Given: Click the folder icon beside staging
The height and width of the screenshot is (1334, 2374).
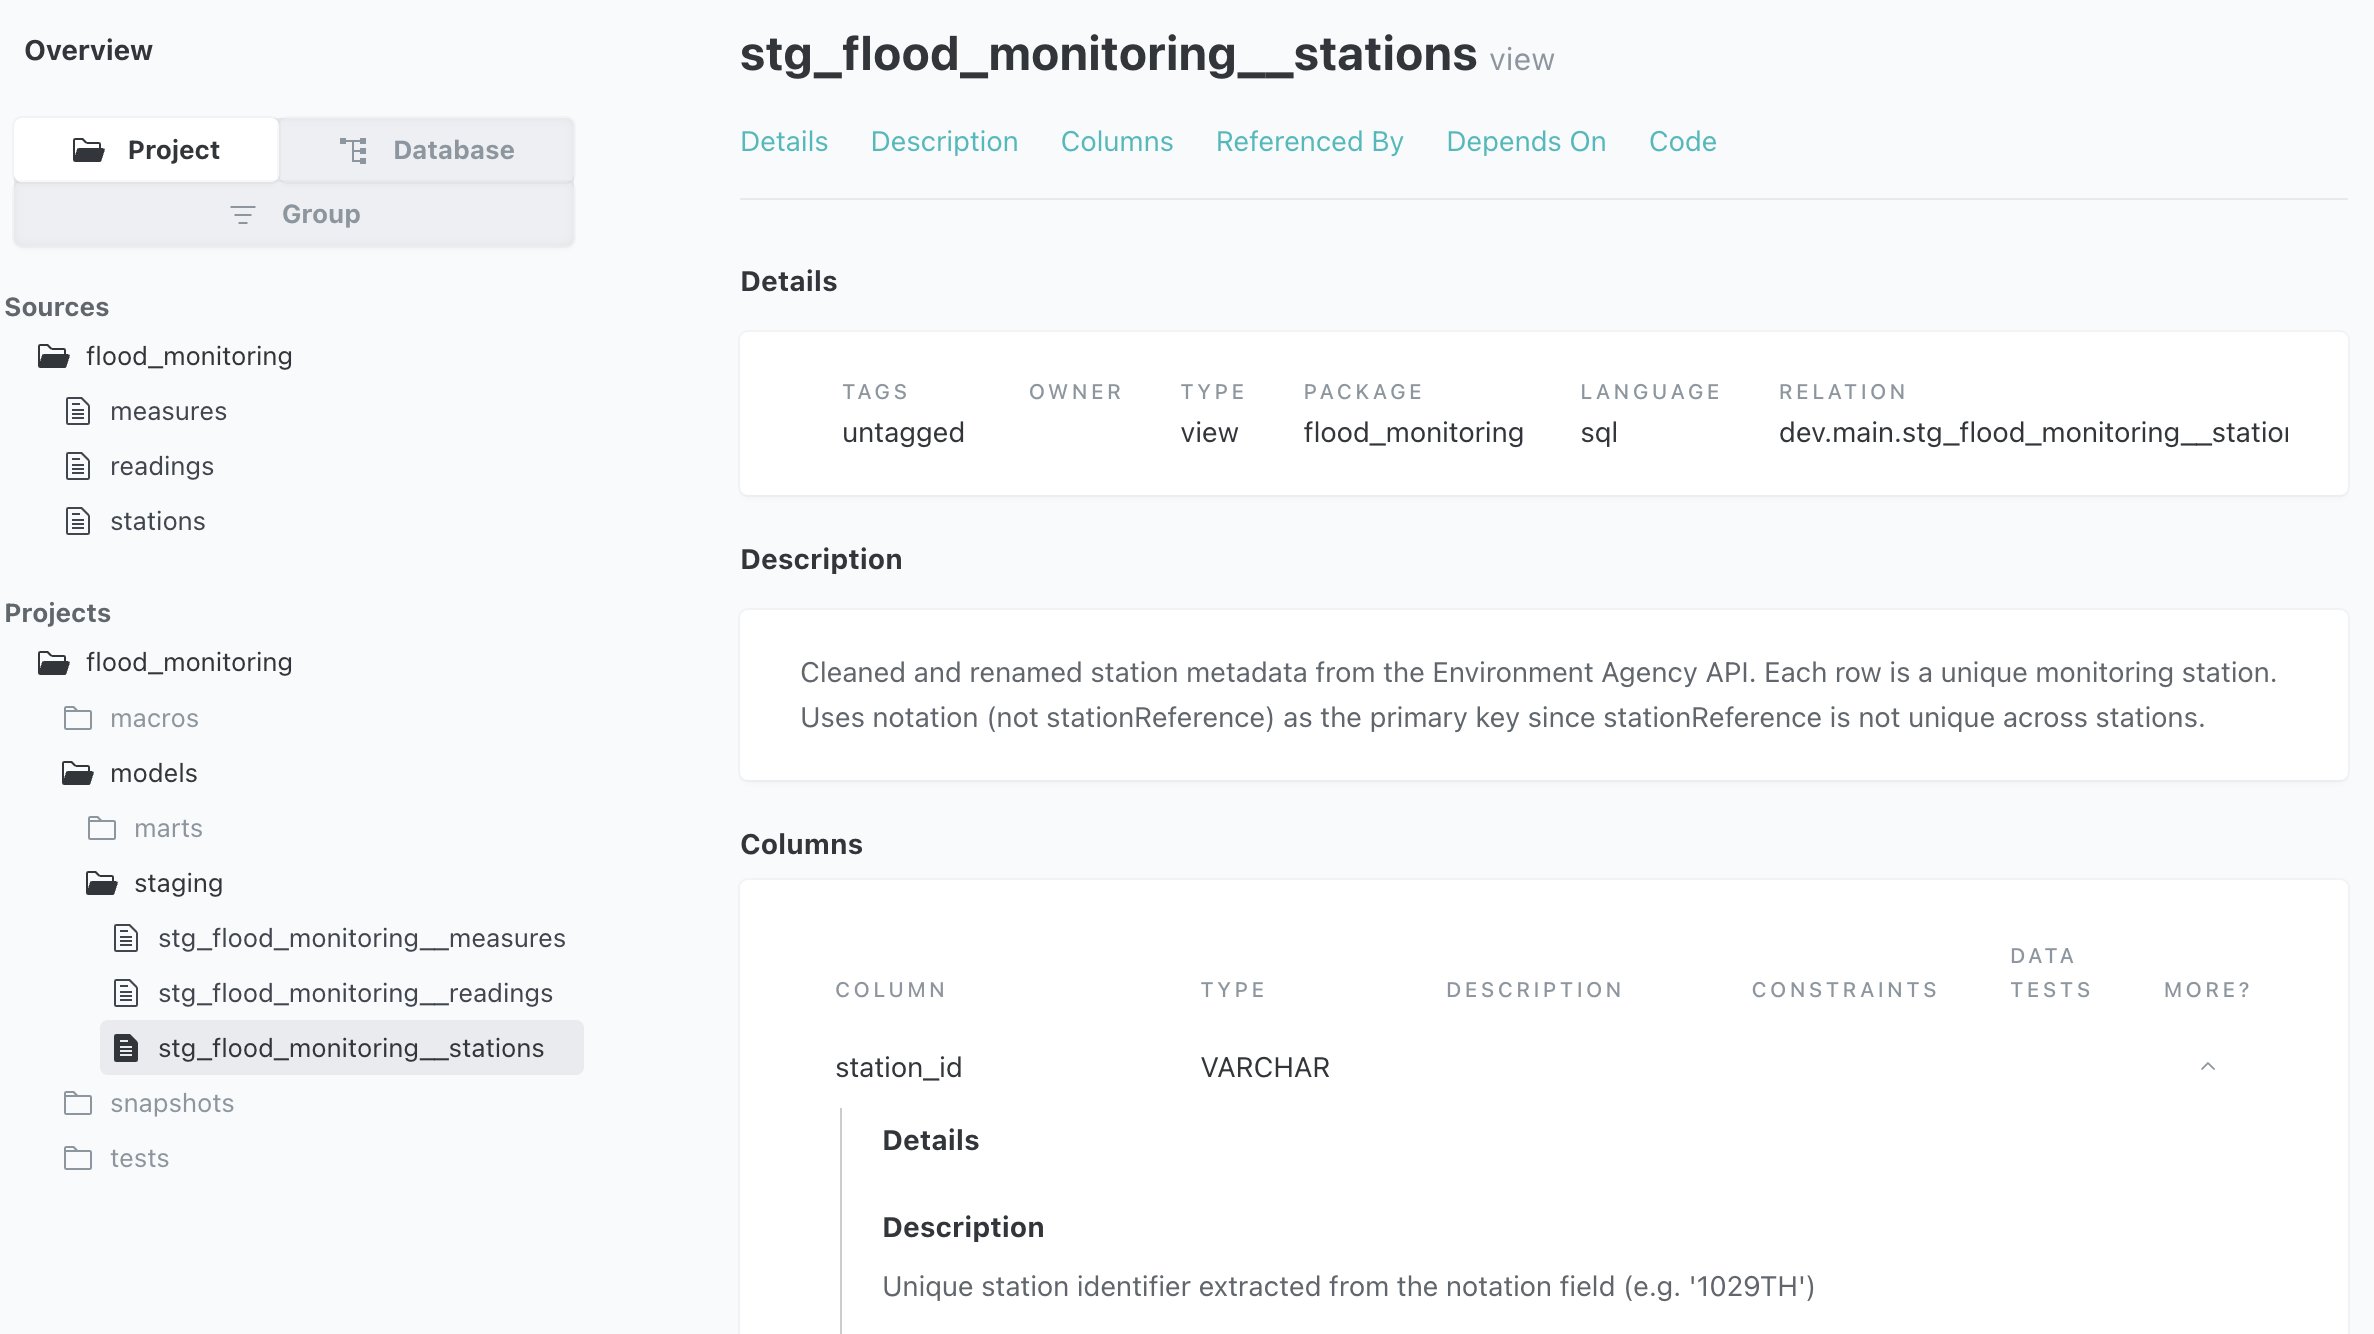Looking at the screenshot, I should pos(101,882).
